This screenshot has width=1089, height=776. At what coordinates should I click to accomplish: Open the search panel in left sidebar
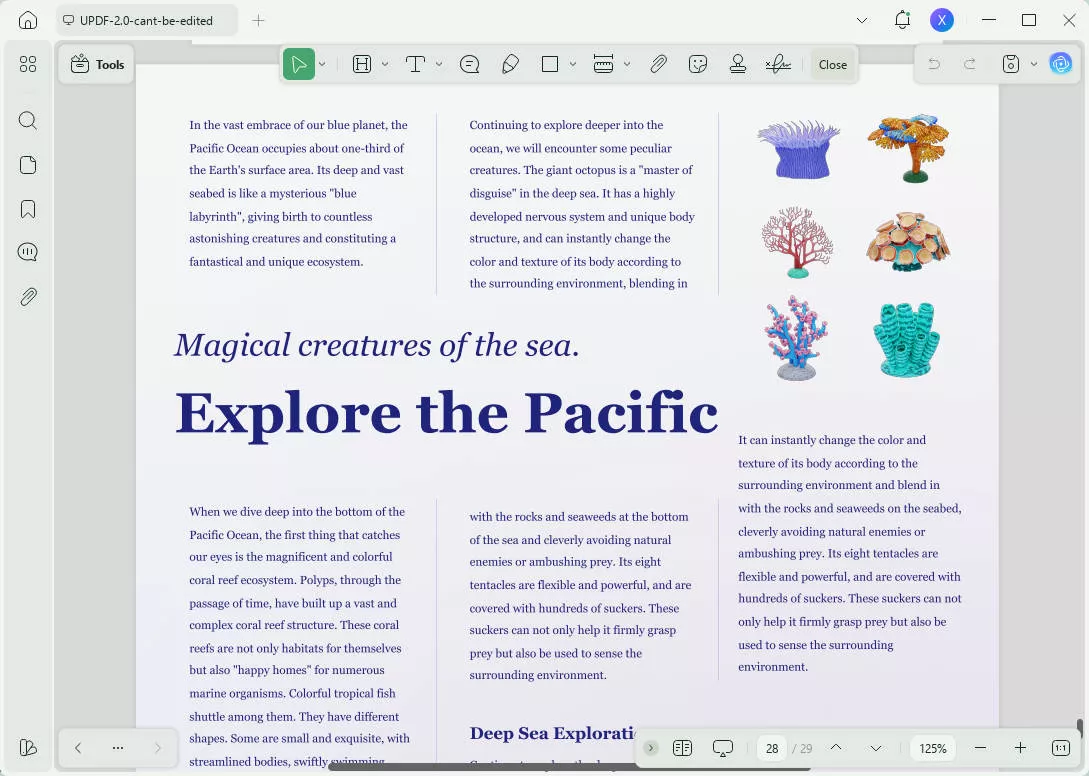click(x=28, y=120)
